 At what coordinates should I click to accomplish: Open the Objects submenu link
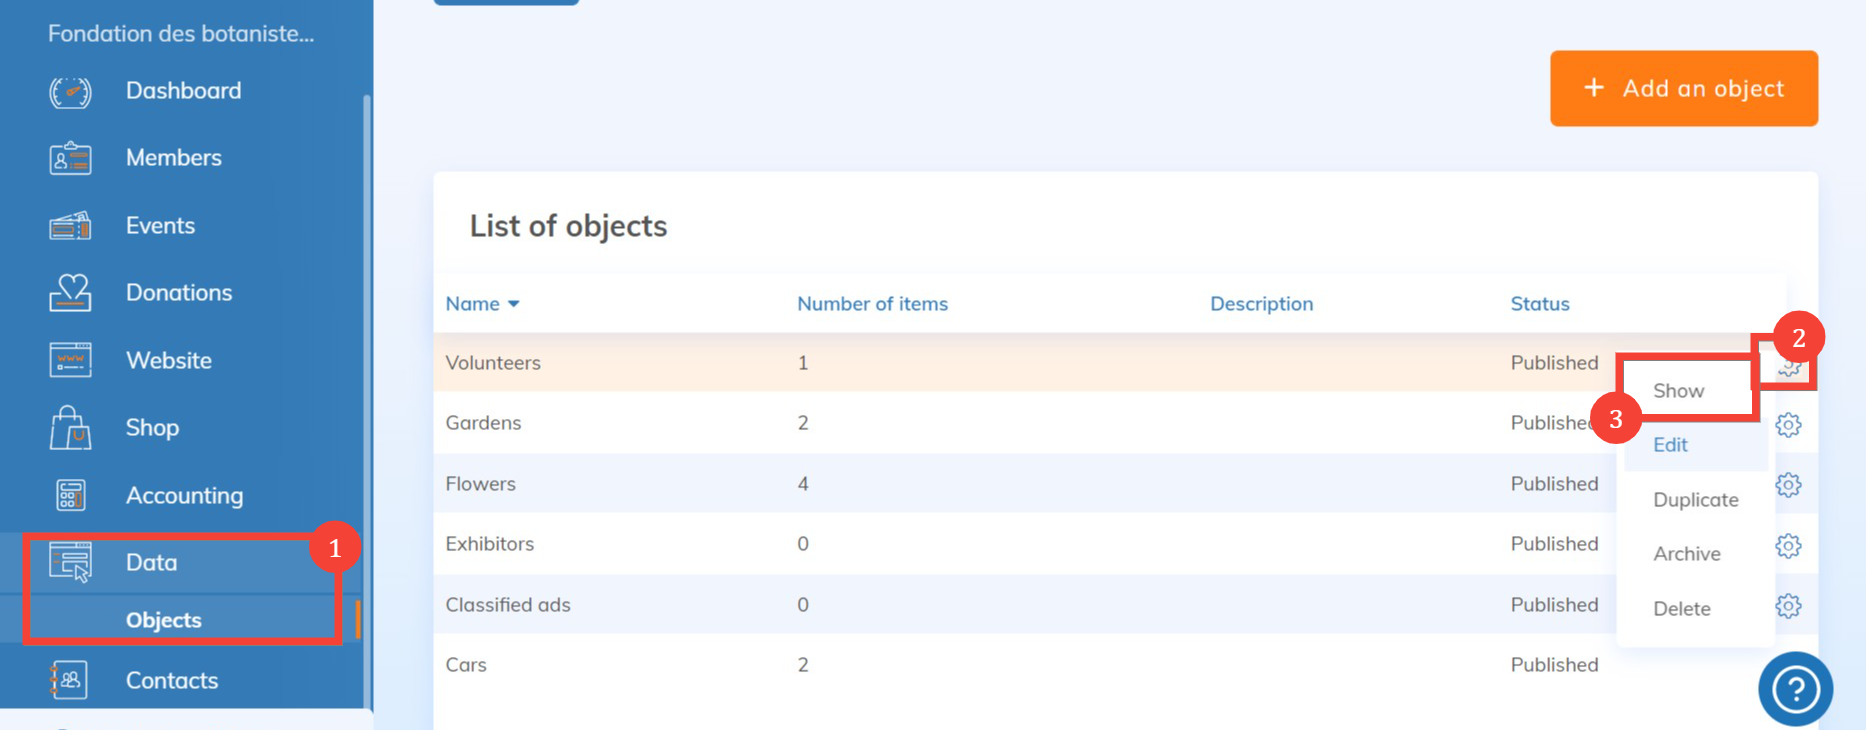[164, 620]
